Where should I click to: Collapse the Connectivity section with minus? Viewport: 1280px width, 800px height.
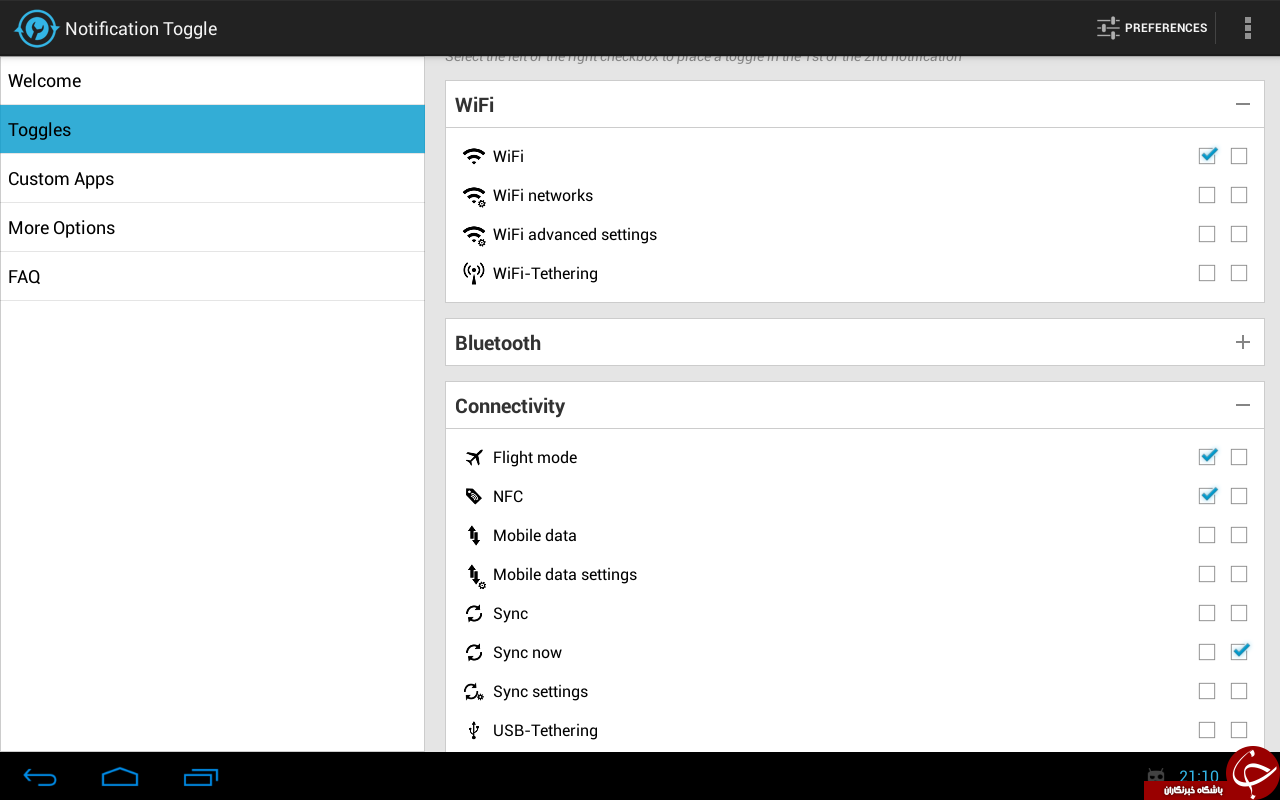coord(1243,405)
